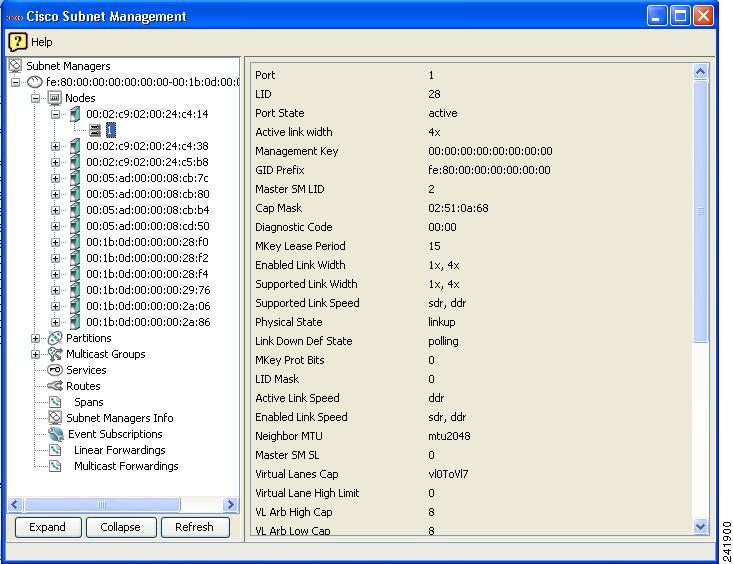Click node icon for 00:1b:0d:00:00:00:2a:86
The height and width of the screenshot is (564, 733).
point(75,322)
